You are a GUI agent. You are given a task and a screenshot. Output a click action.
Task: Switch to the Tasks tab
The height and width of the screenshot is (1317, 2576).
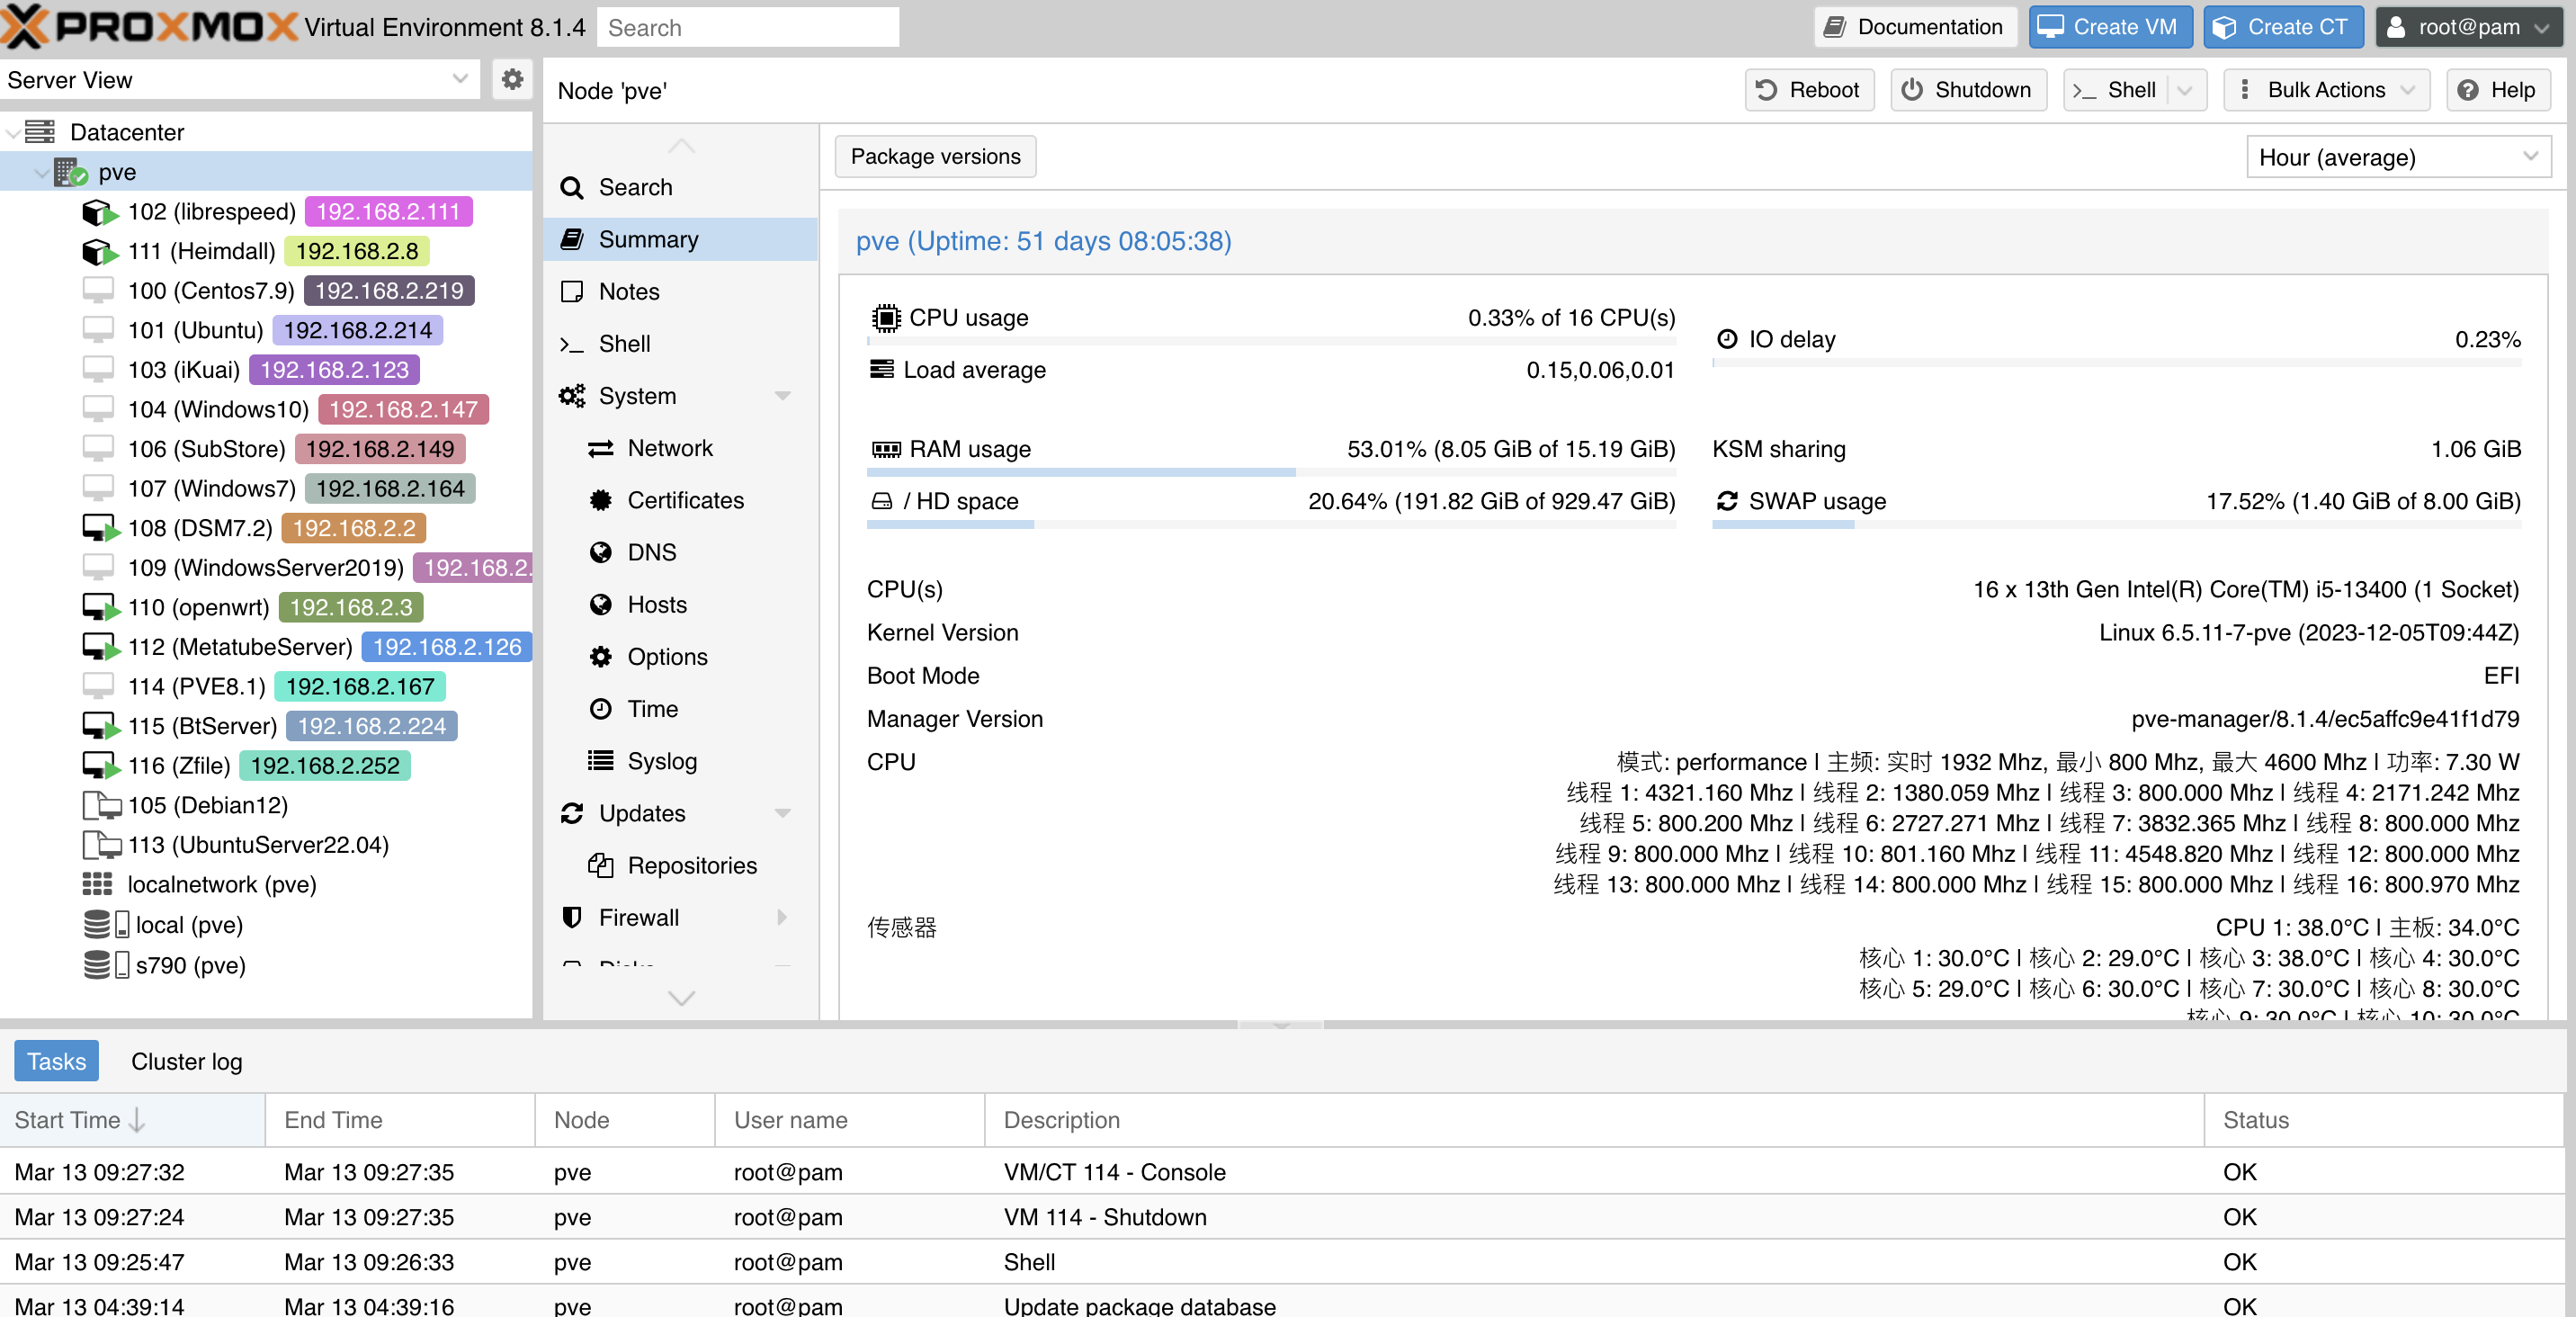tap(57, 1061)
